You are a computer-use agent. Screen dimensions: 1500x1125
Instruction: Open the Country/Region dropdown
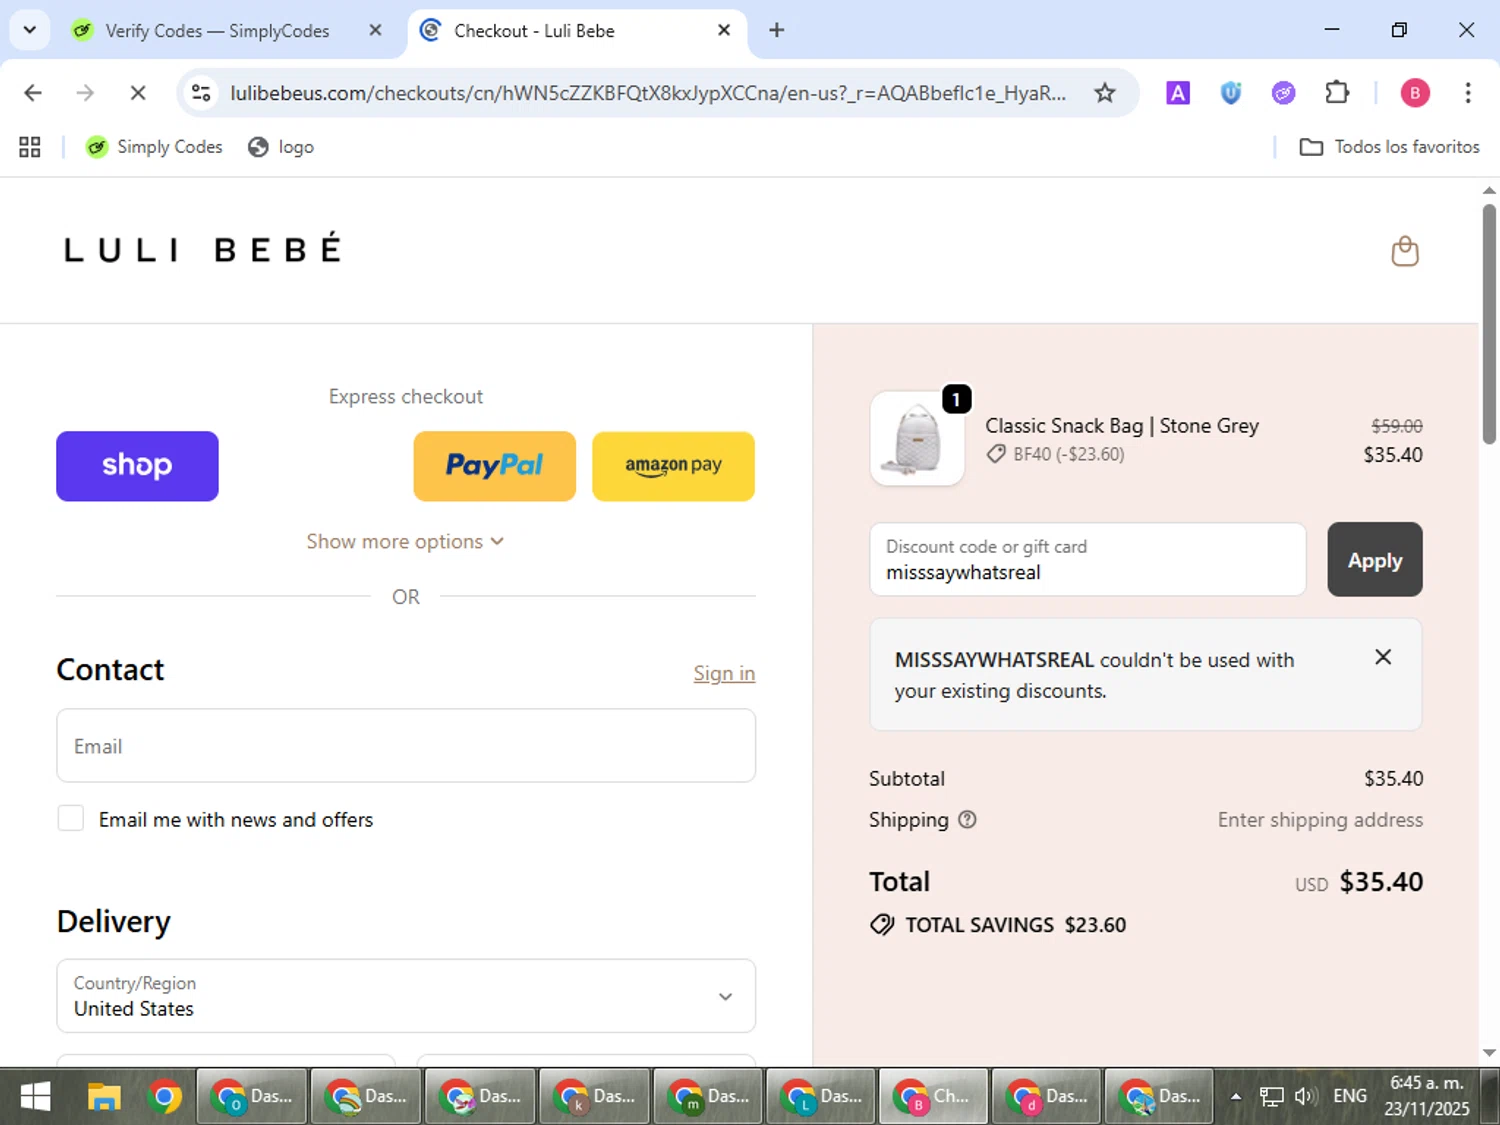click(406, 996)
